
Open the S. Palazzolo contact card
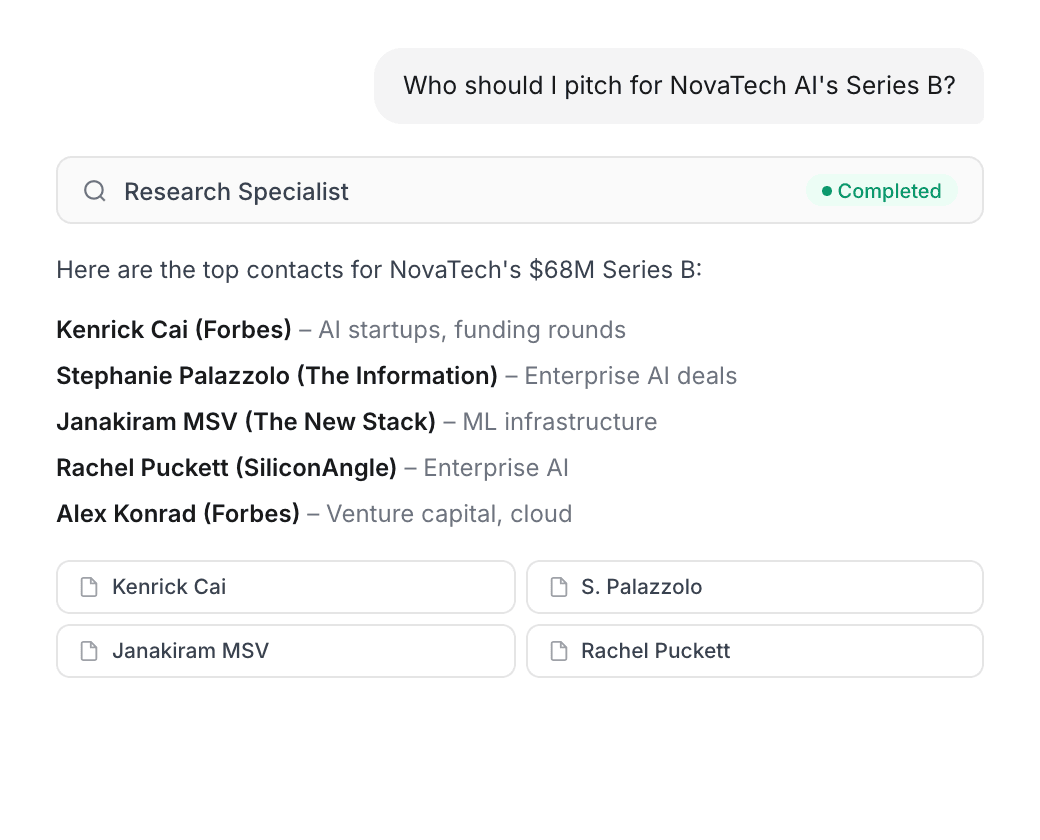coord(754,587)
